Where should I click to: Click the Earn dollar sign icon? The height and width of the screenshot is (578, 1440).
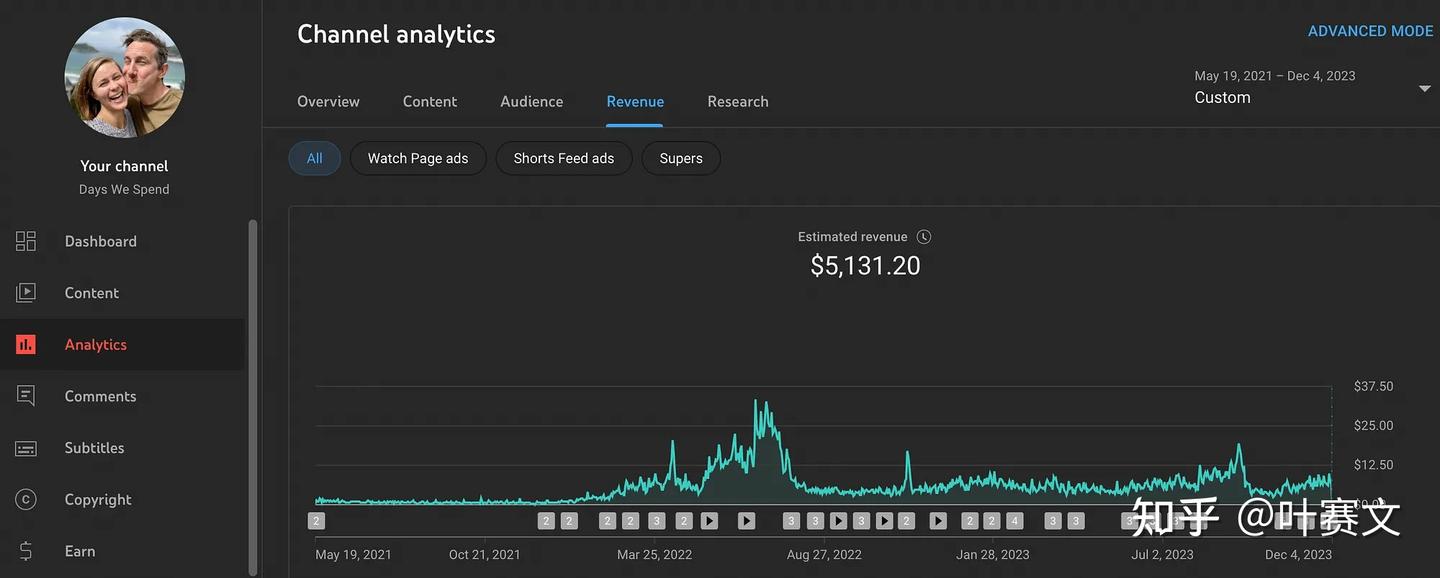[x=26, y=551]
